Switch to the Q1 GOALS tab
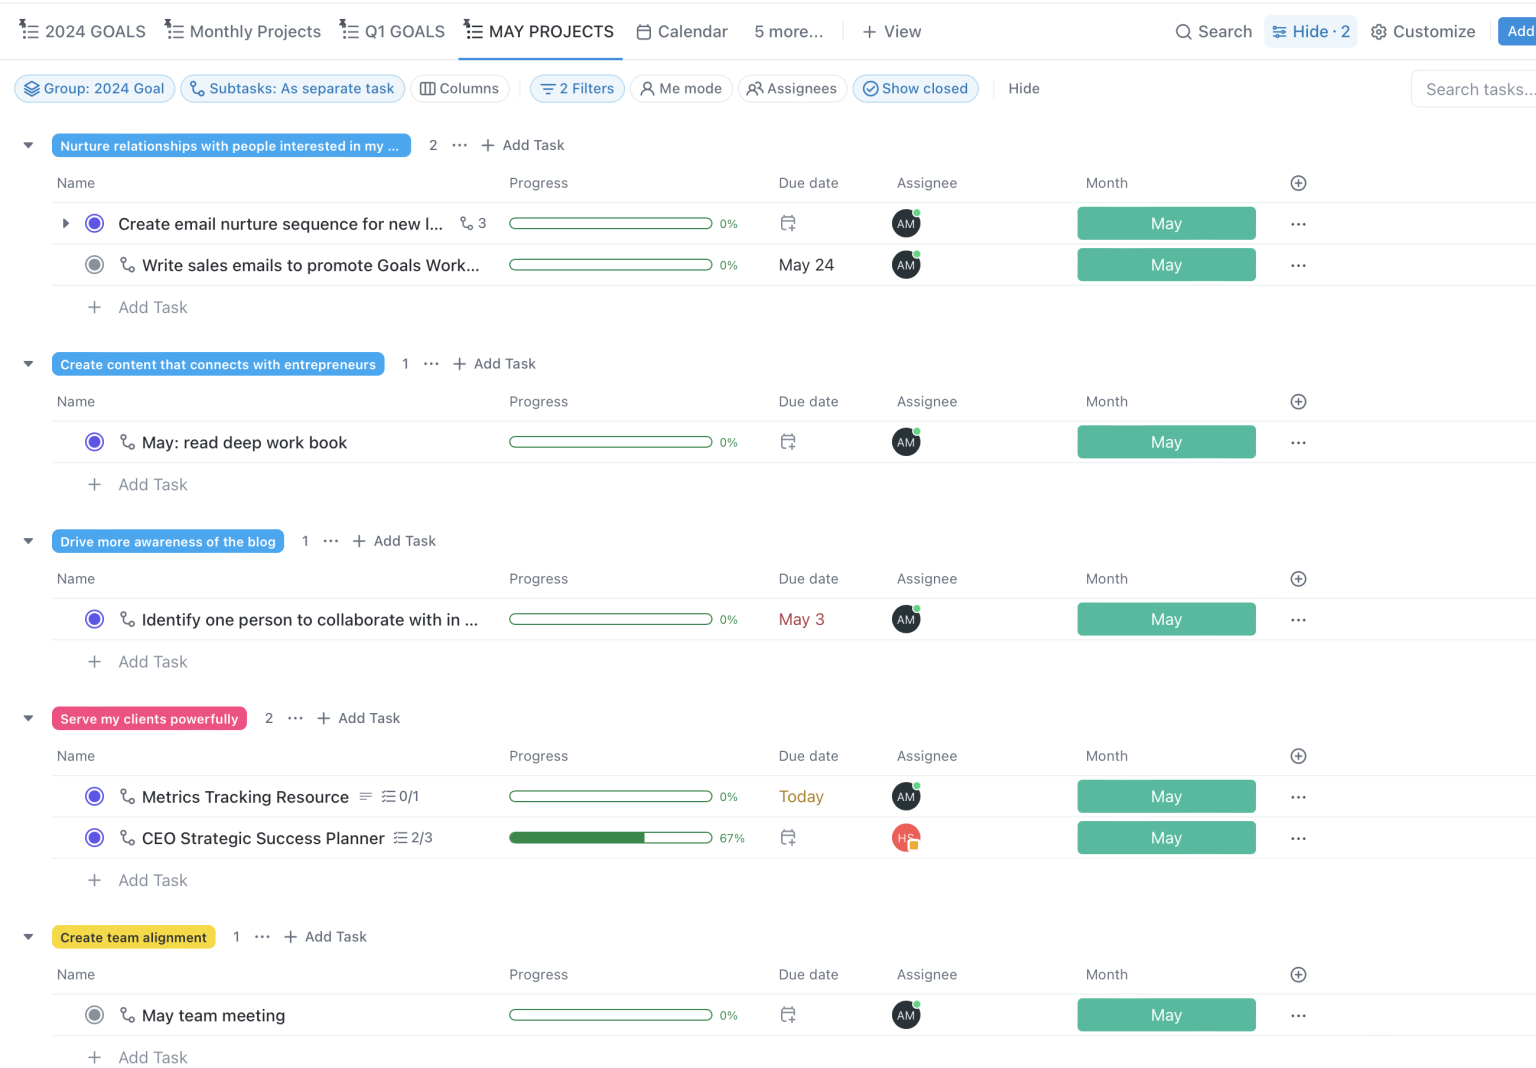1536x1068 pixels. [x=392, y=32]
